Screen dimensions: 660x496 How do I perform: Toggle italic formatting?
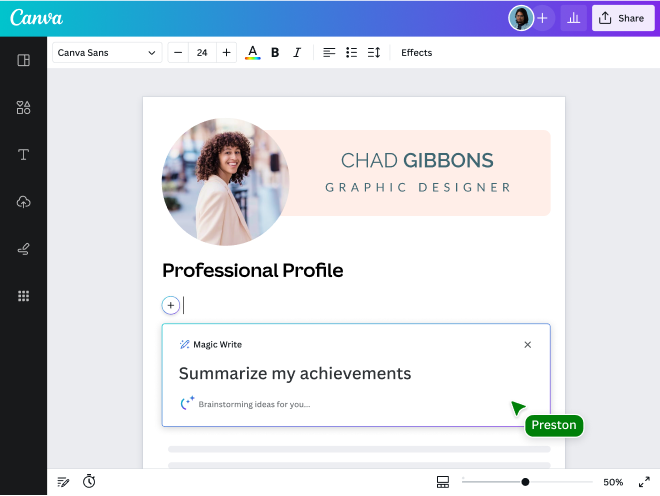point(297,52)
